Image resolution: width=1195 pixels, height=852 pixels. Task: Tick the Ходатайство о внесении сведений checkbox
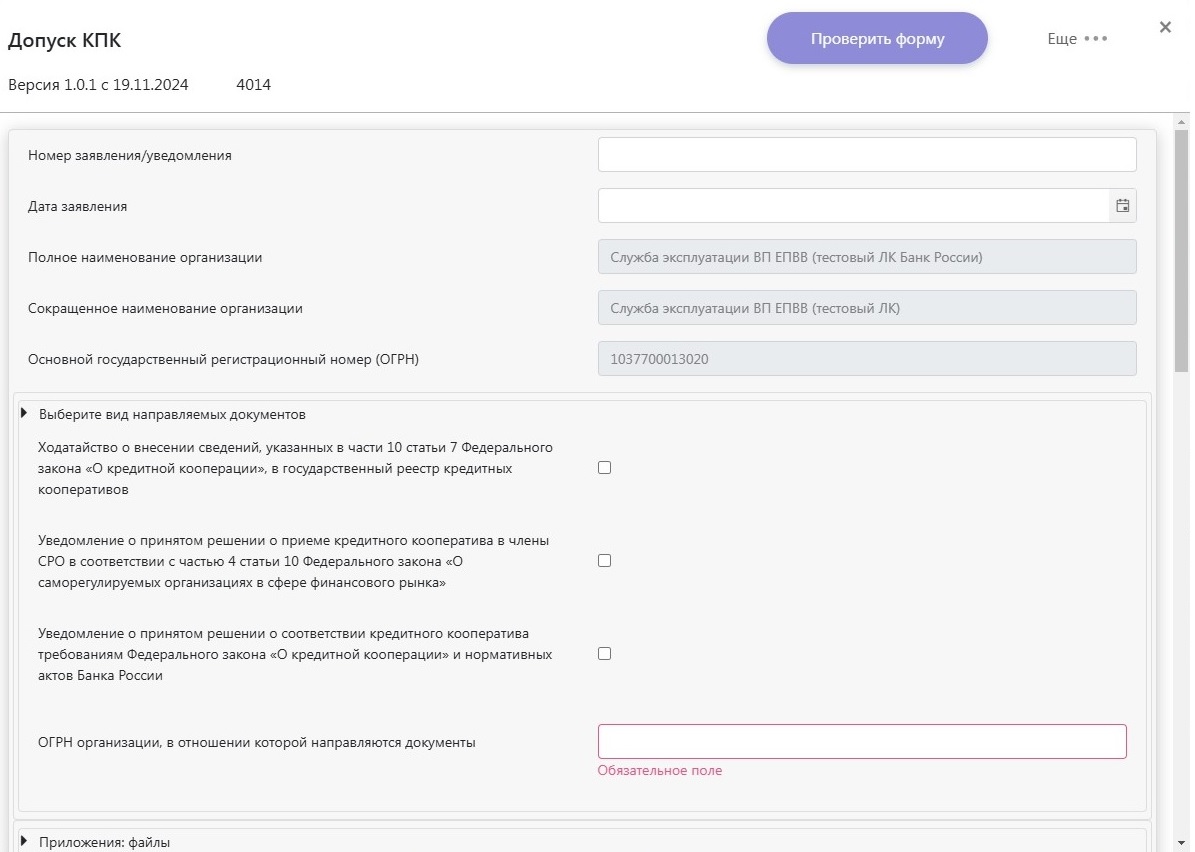pos(604,468)
